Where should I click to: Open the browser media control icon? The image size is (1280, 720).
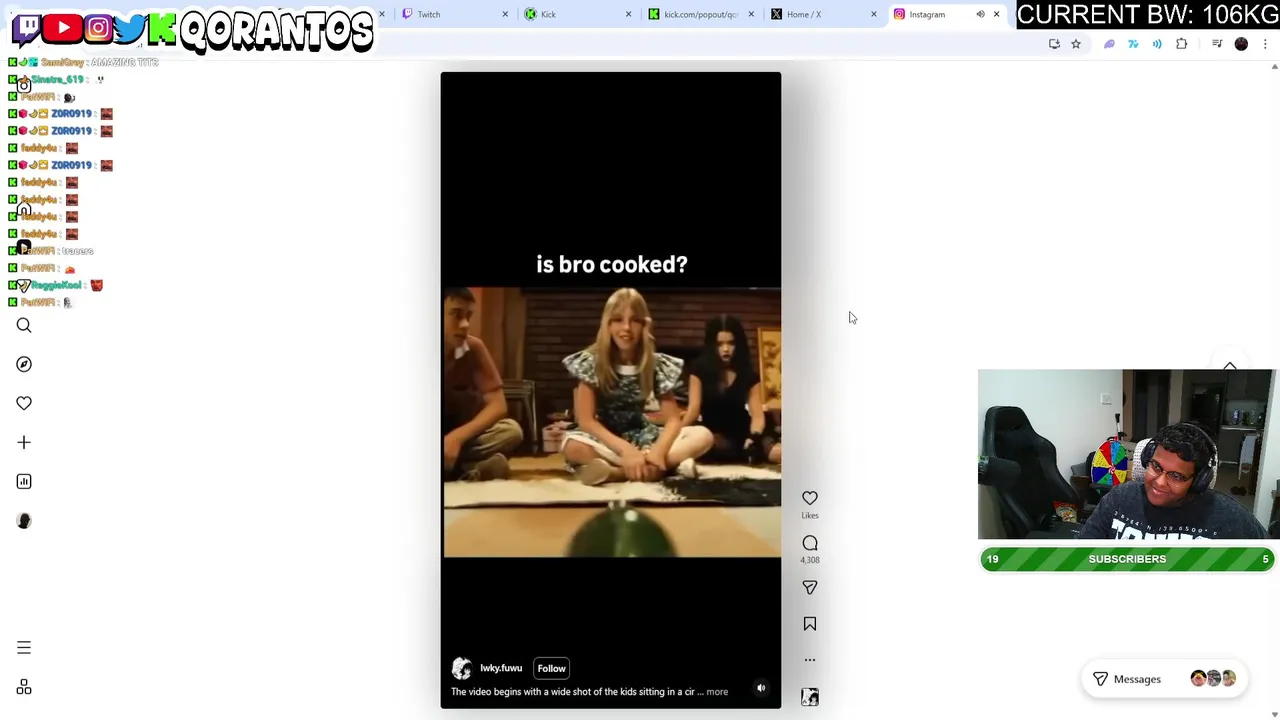(x=1217, y=44)
